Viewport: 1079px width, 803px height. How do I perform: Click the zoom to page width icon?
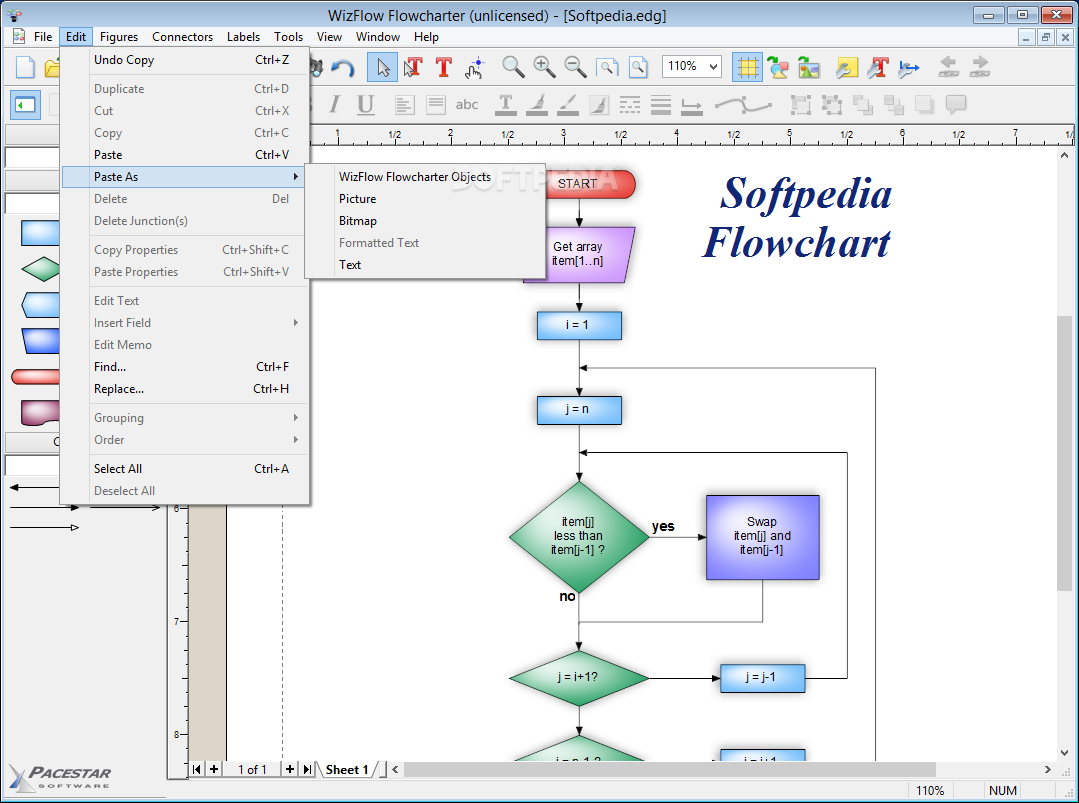[x=607, y=67]
